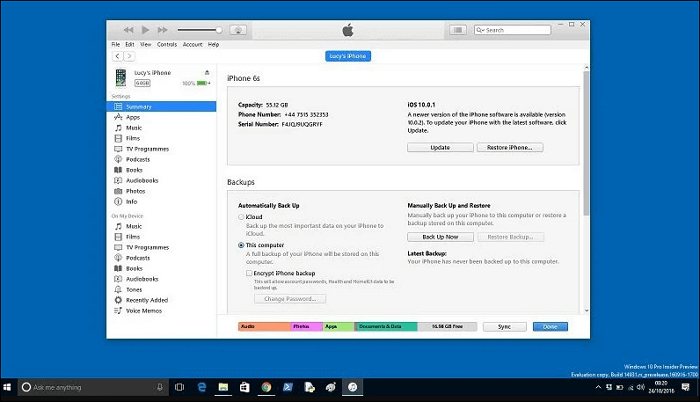700x402 pixels.
Task: Click the eject icon next to Lucy's iPhone
Action: click(x=207, y=72)
